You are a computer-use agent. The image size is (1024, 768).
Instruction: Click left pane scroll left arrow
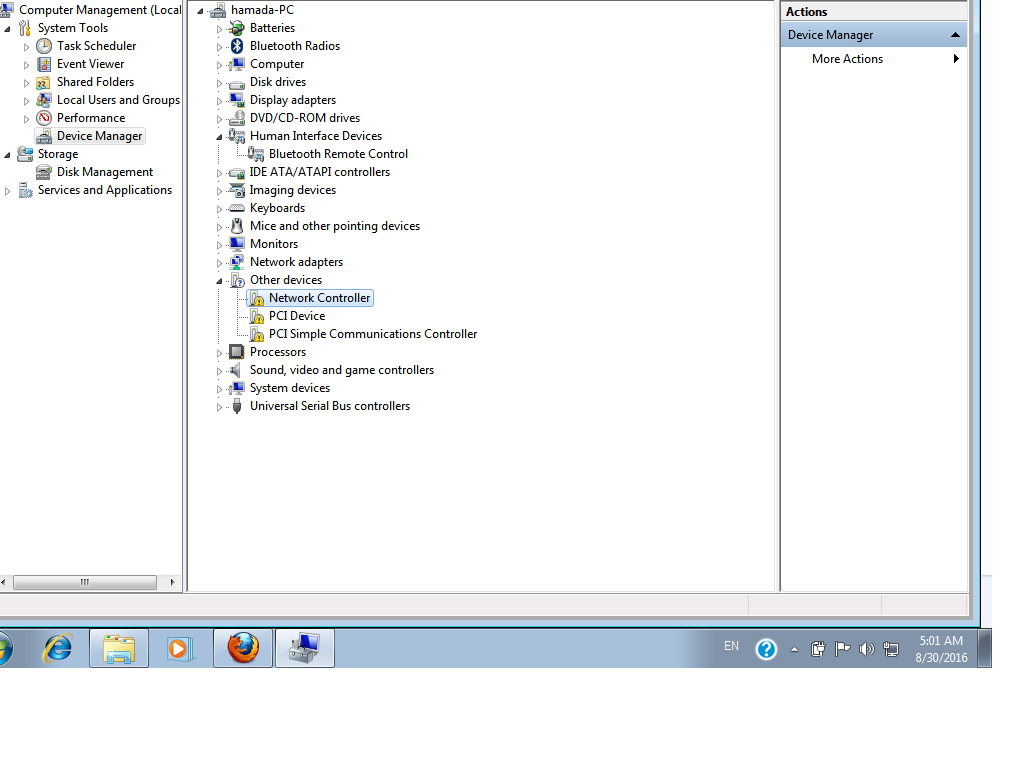pos(4,582)
